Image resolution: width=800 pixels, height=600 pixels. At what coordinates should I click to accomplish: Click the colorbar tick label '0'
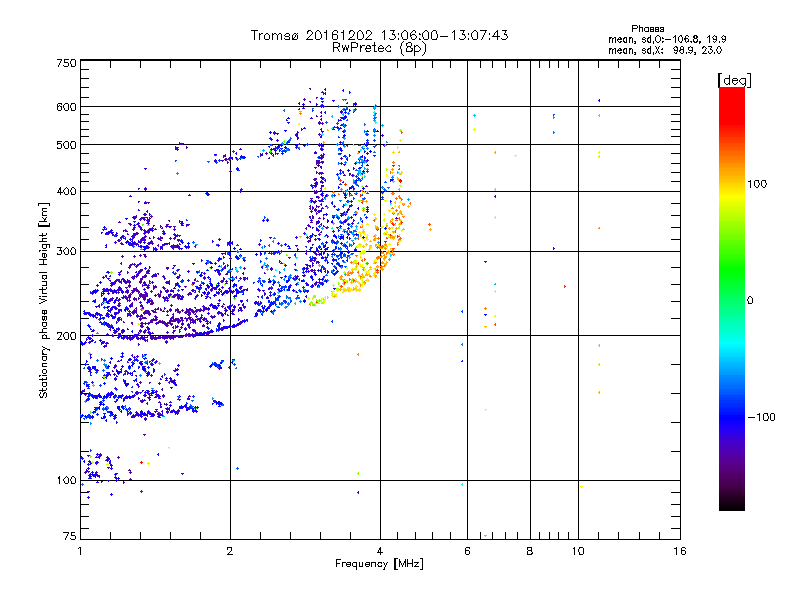pos(750,301)
